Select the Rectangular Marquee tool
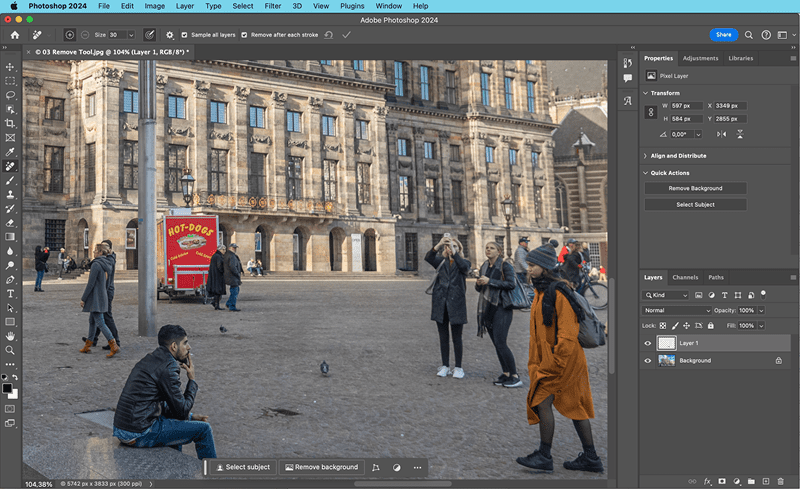This screenshot has width=800, height=489. [10, 81]
